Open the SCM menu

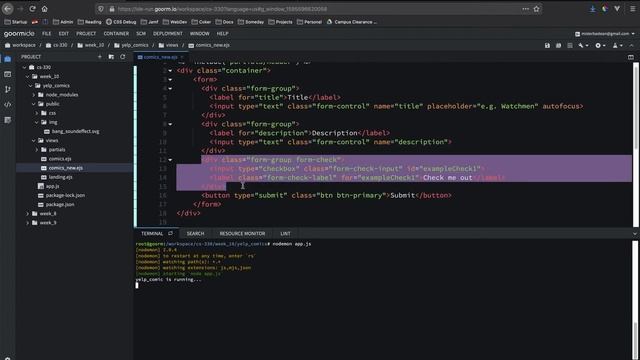coord(141,33)
